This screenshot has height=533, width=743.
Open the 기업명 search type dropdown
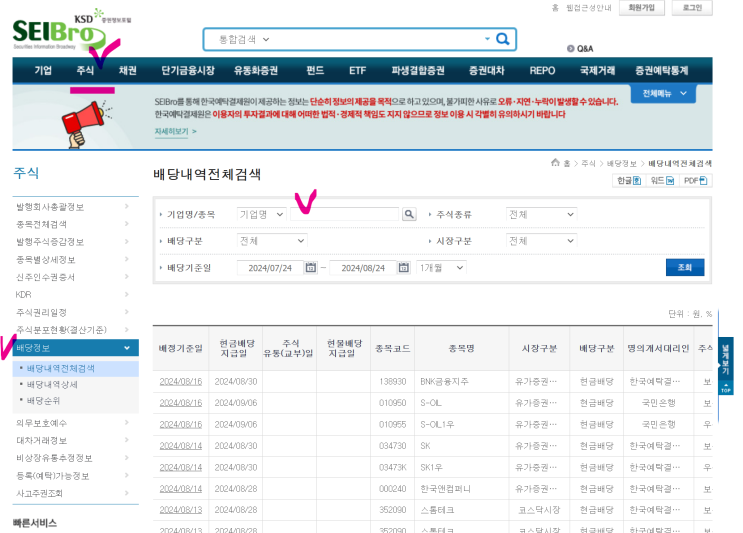(261, 215)
